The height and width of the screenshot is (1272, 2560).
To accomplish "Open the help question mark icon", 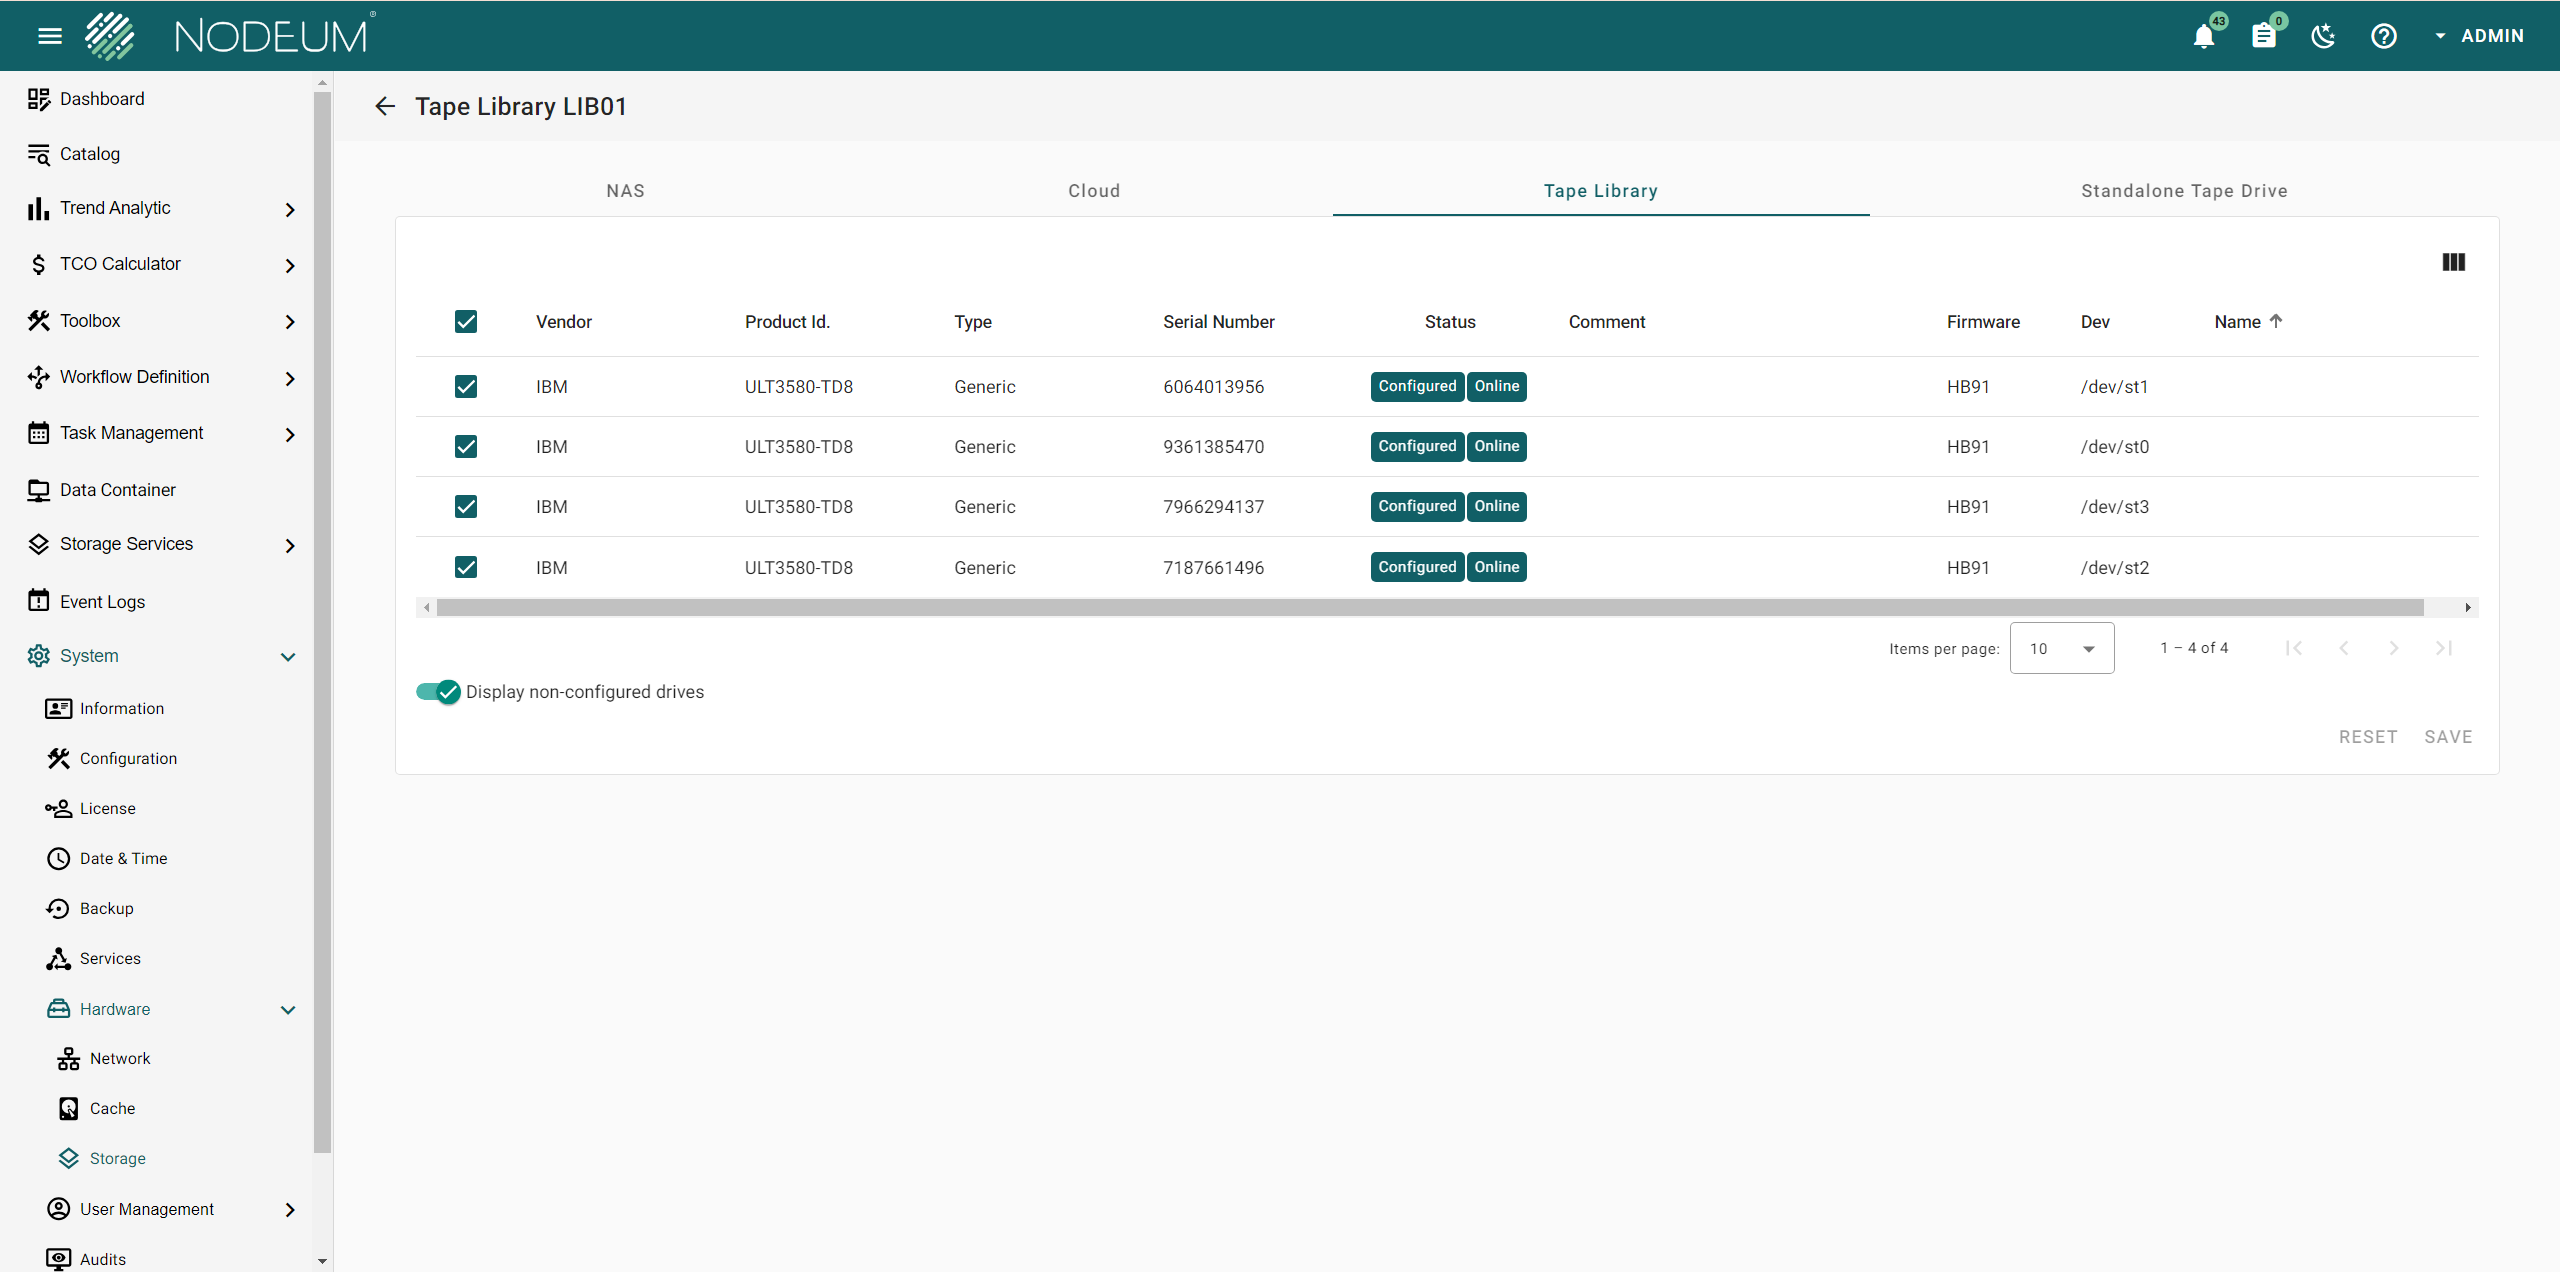I will pos(2383,36).
